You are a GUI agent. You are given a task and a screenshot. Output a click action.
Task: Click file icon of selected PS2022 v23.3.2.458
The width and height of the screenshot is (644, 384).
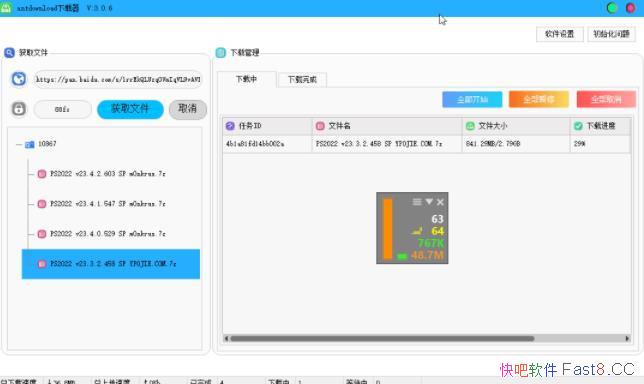point(42,264)
